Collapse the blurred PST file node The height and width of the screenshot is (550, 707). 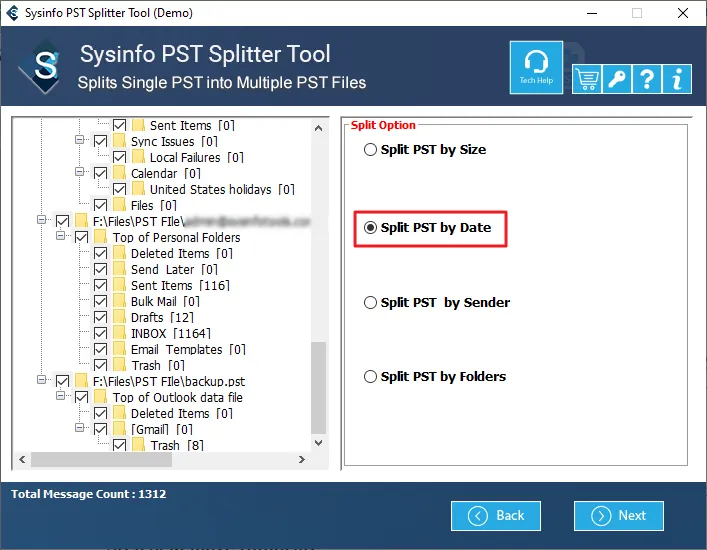click(41, 220)
